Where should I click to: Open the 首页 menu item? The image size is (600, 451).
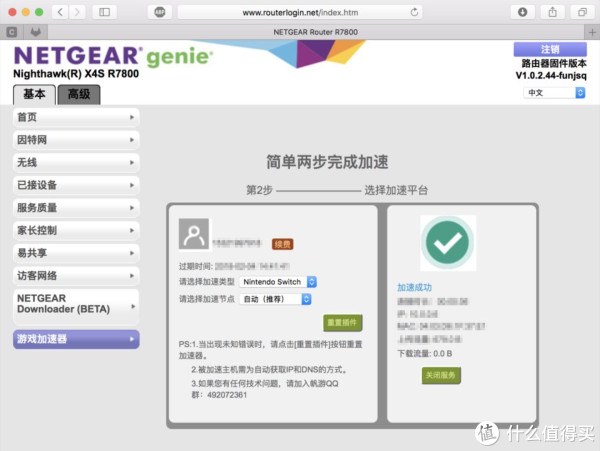coord(76,117)
